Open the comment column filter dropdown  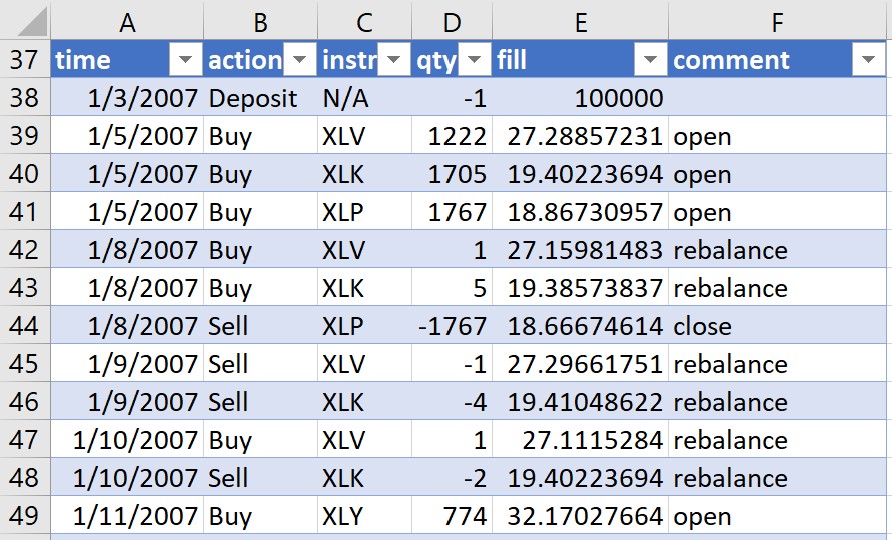868,59
